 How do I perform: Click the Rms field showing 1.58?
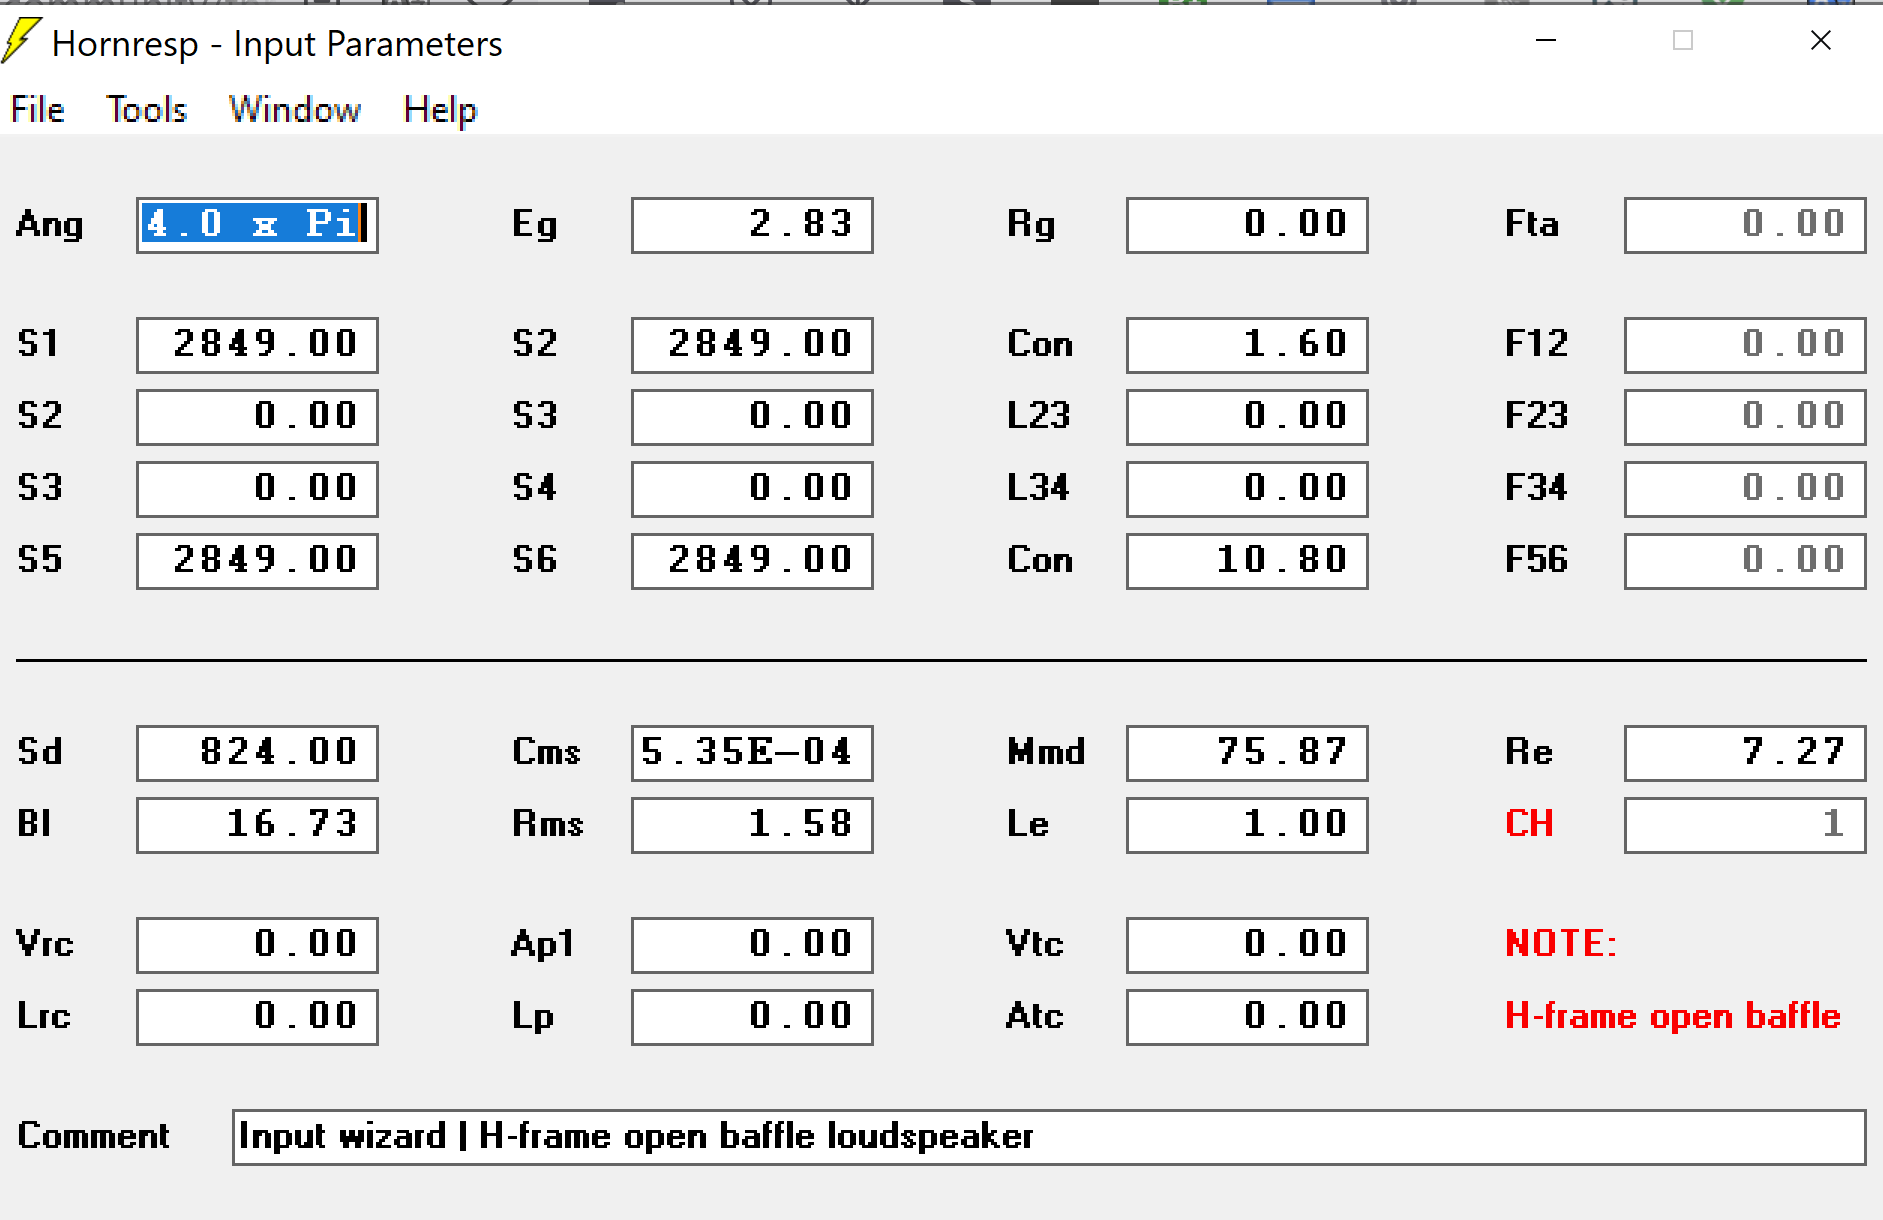752,825
